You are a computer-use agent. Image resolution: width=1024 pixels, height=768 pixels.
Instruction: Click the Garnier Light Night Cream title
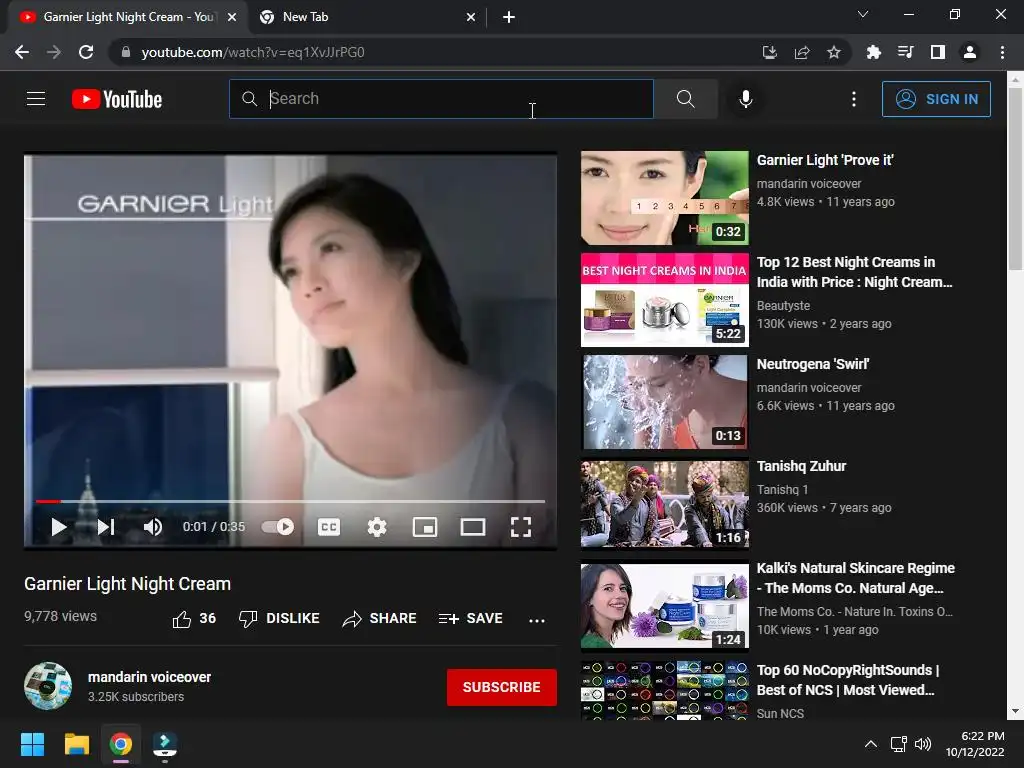(127, 584)
